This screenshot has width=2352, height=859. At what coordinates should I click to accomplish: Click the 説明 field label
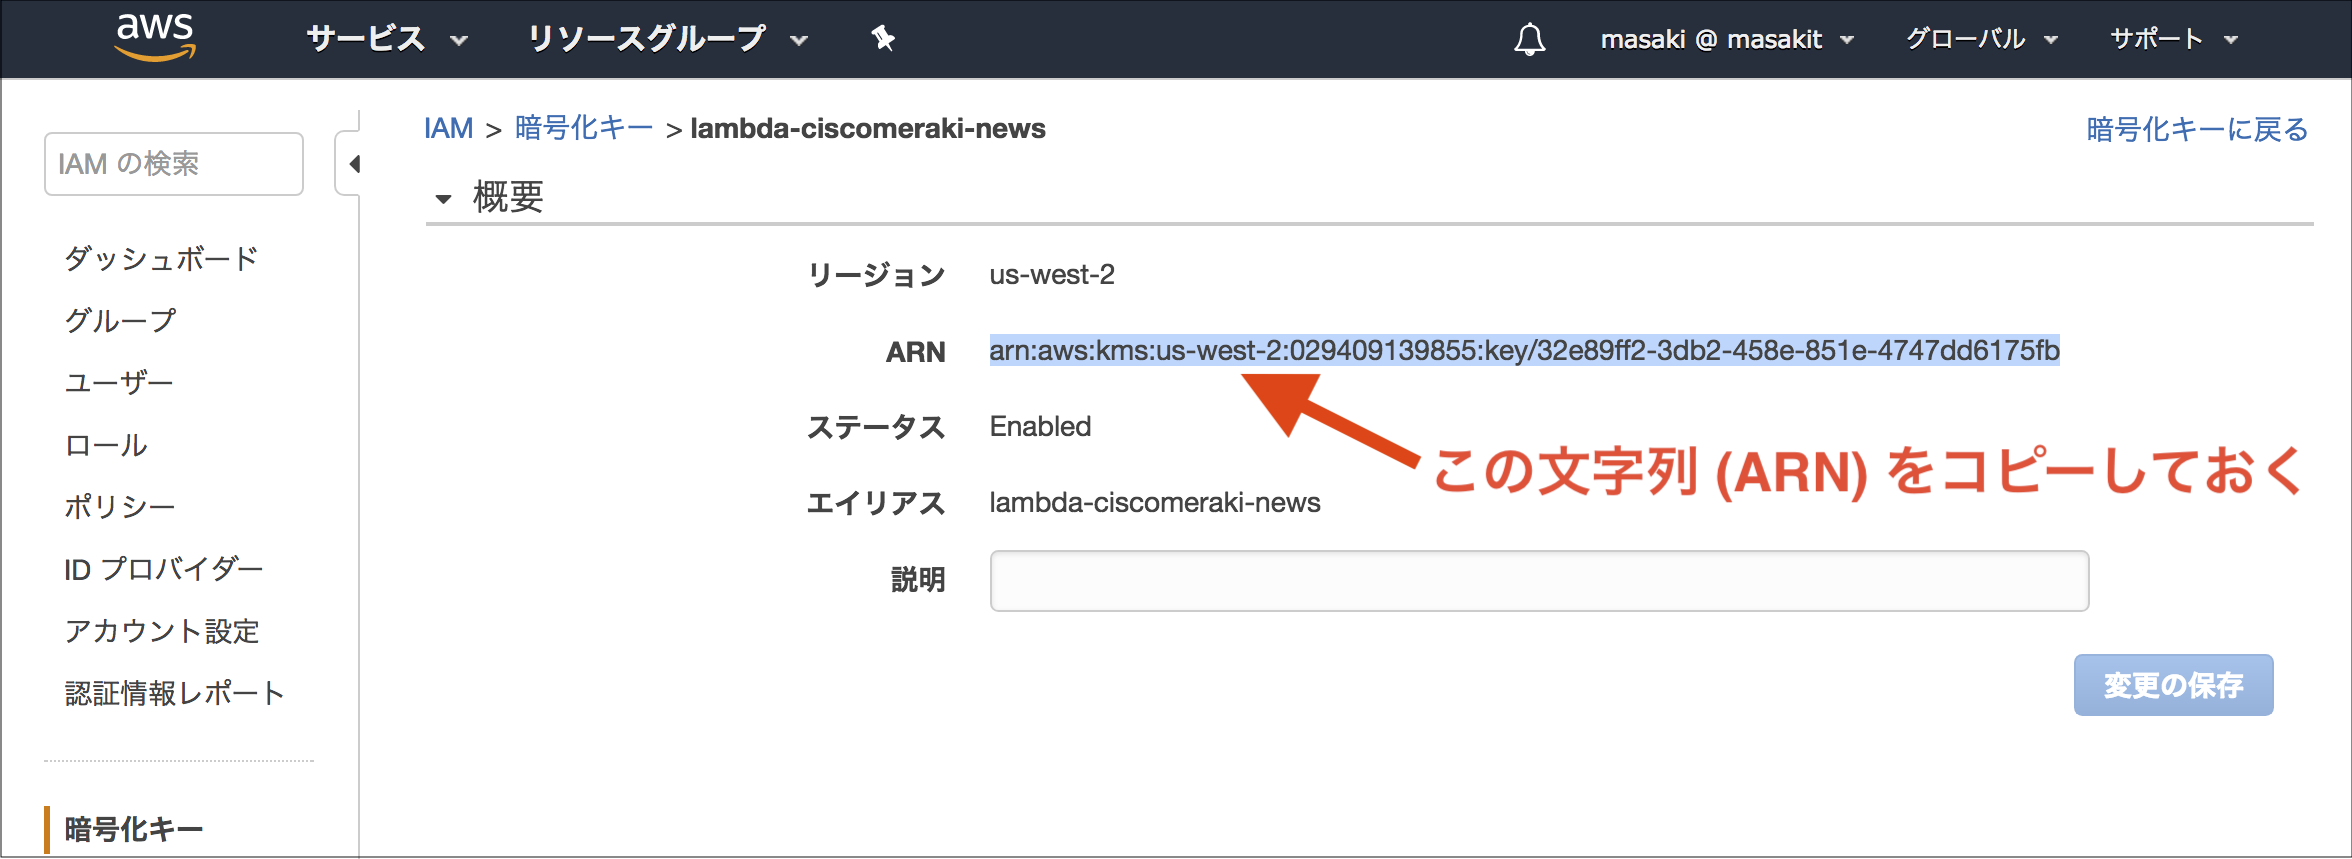[x=918, y=580]
